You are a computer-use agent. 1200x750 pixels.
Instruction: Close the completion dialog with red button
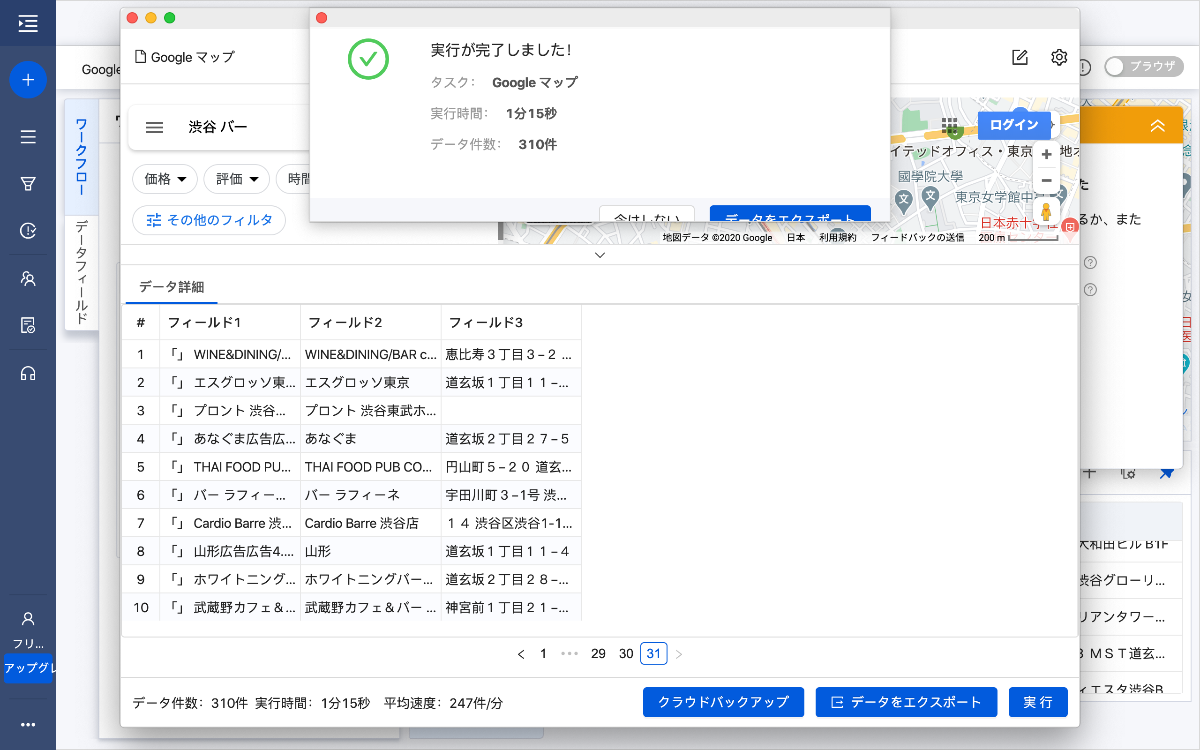(x=321, y=18)
